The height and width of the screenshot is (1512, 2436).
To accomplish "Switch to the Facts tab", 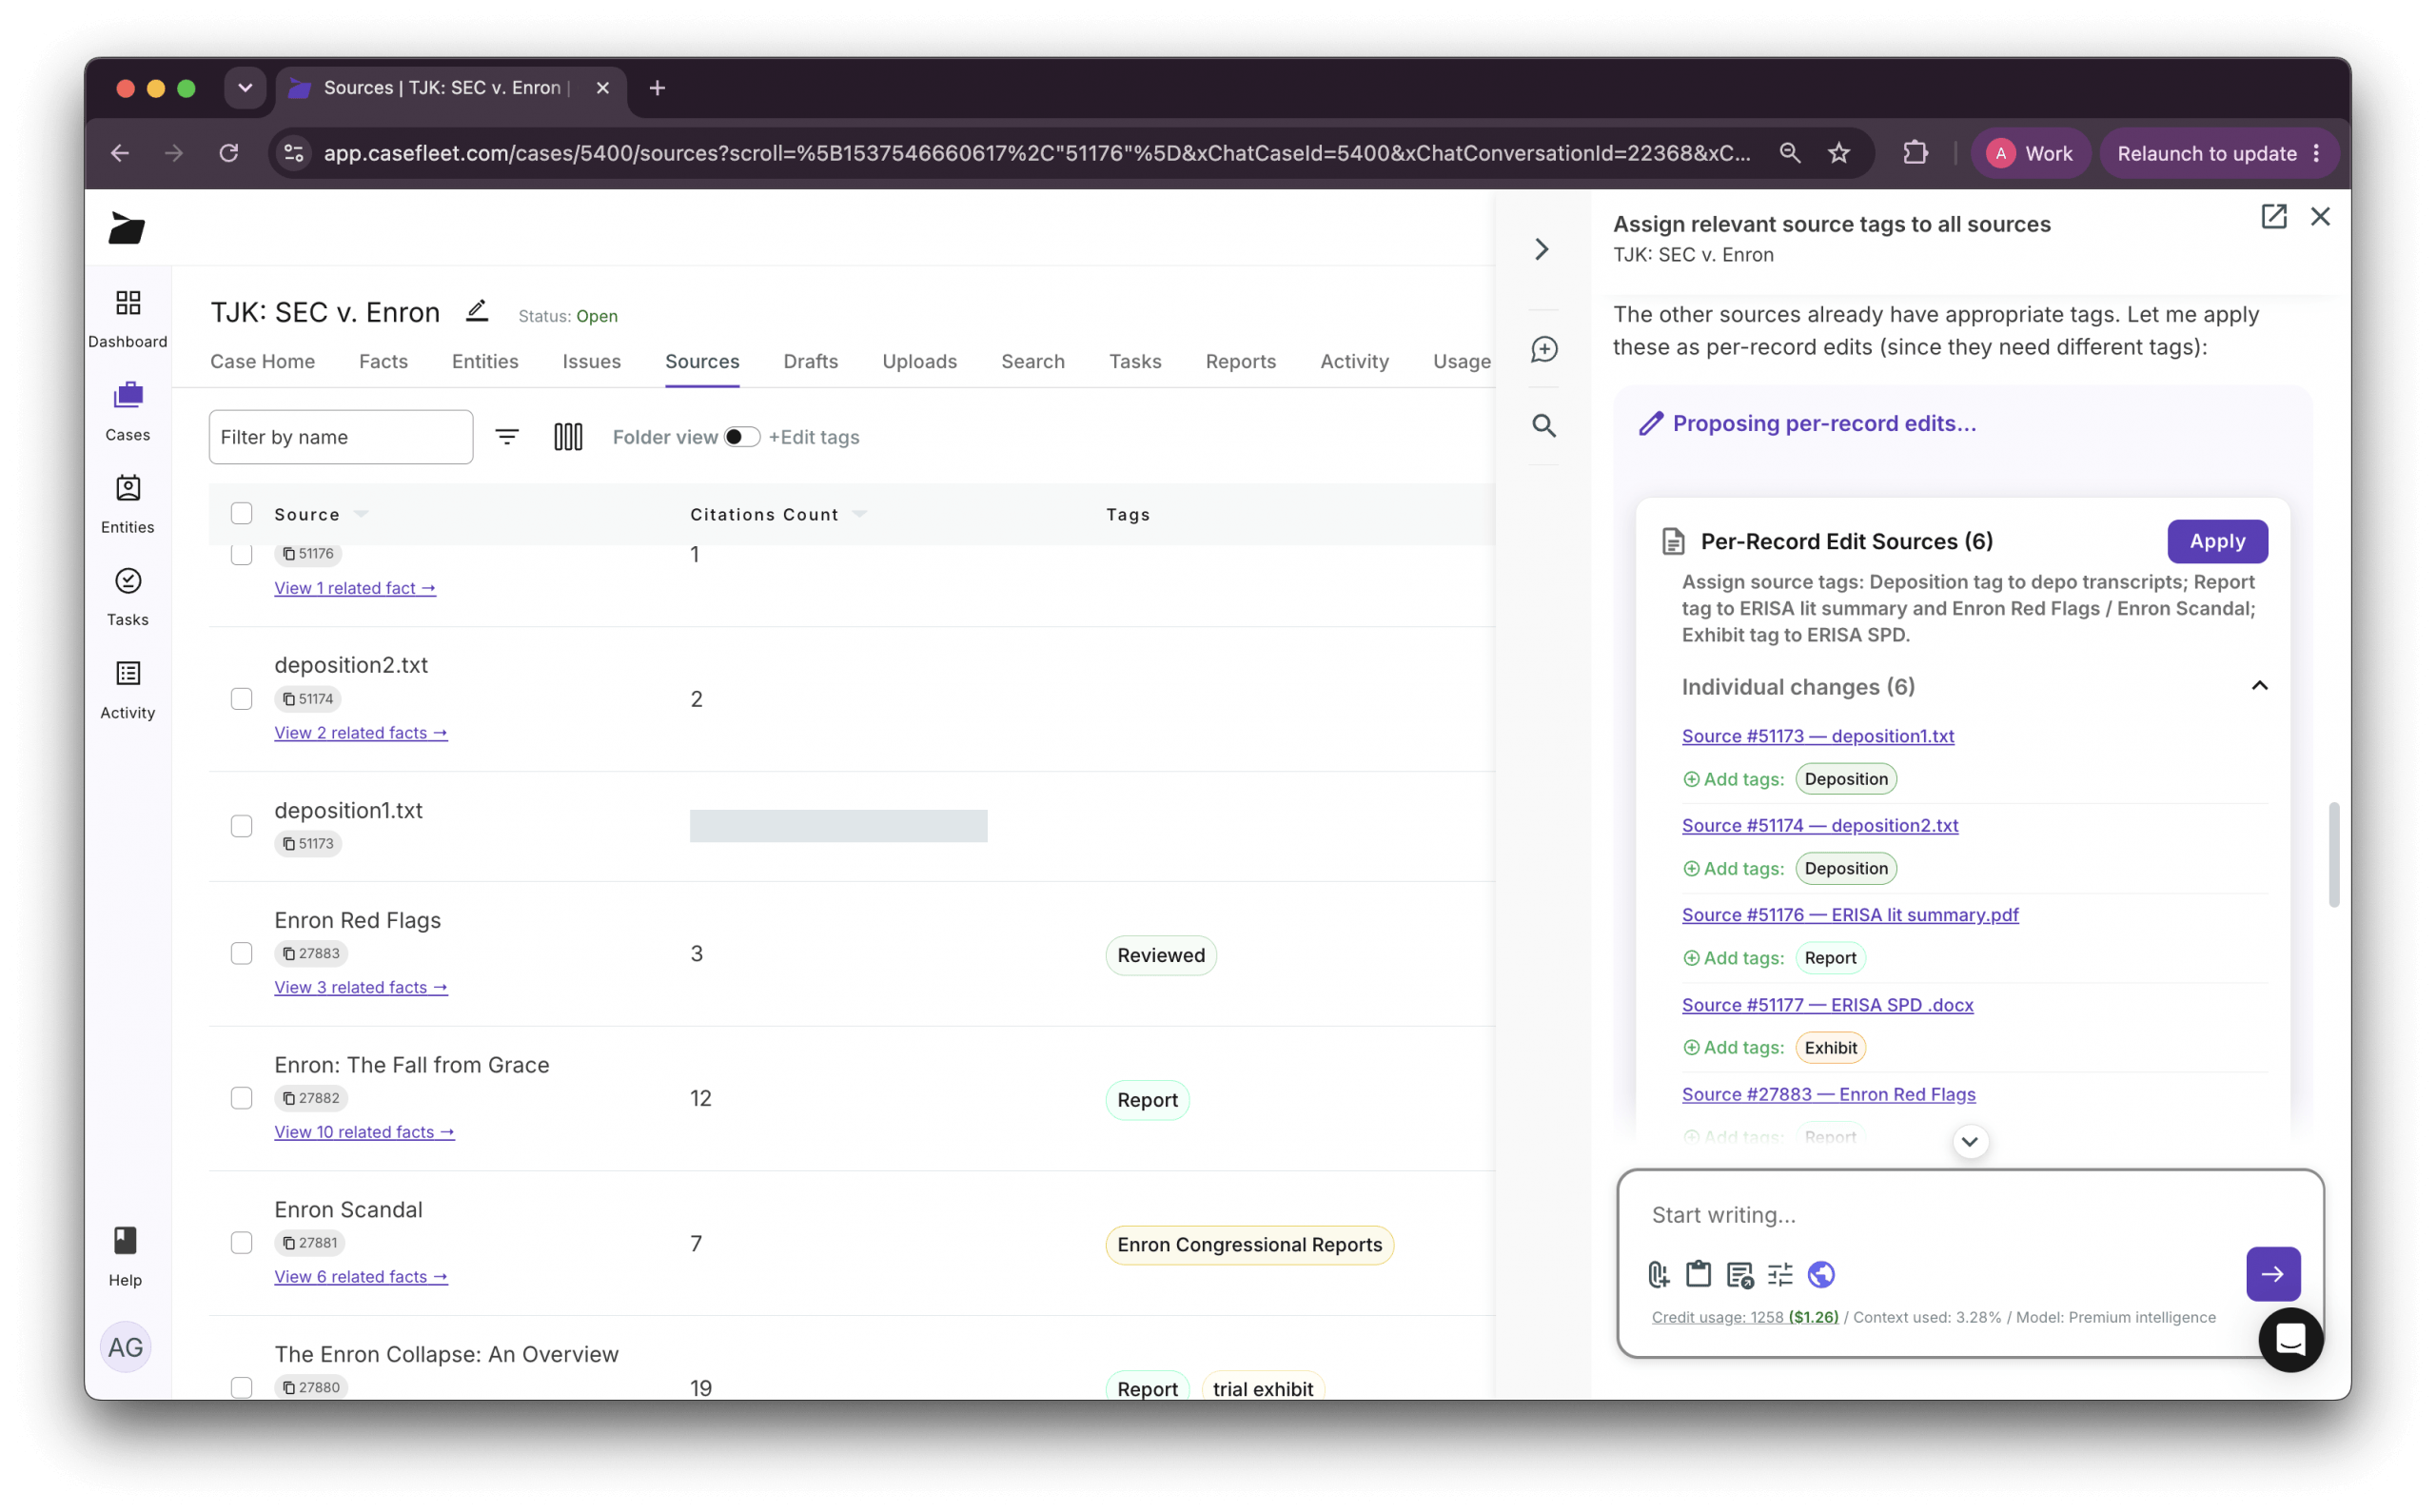I will click(383, 361).
